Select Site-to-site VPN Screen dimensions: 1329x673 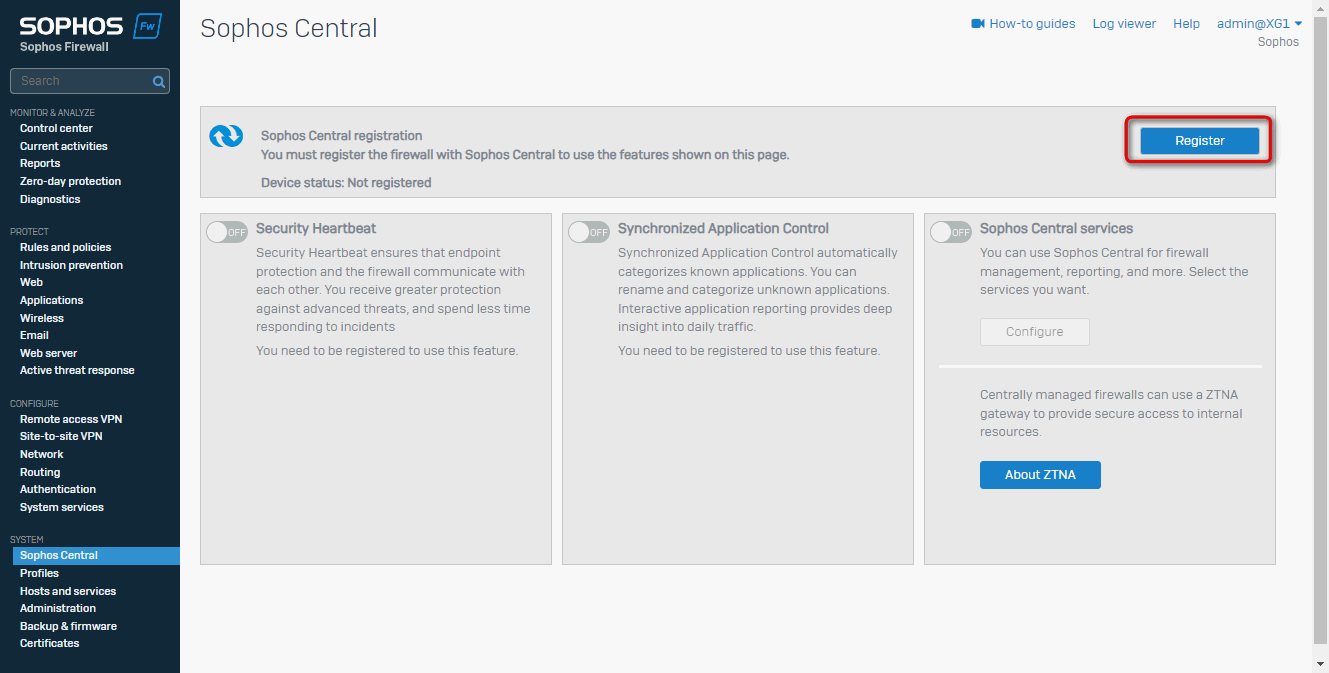(x=61, y=436)
